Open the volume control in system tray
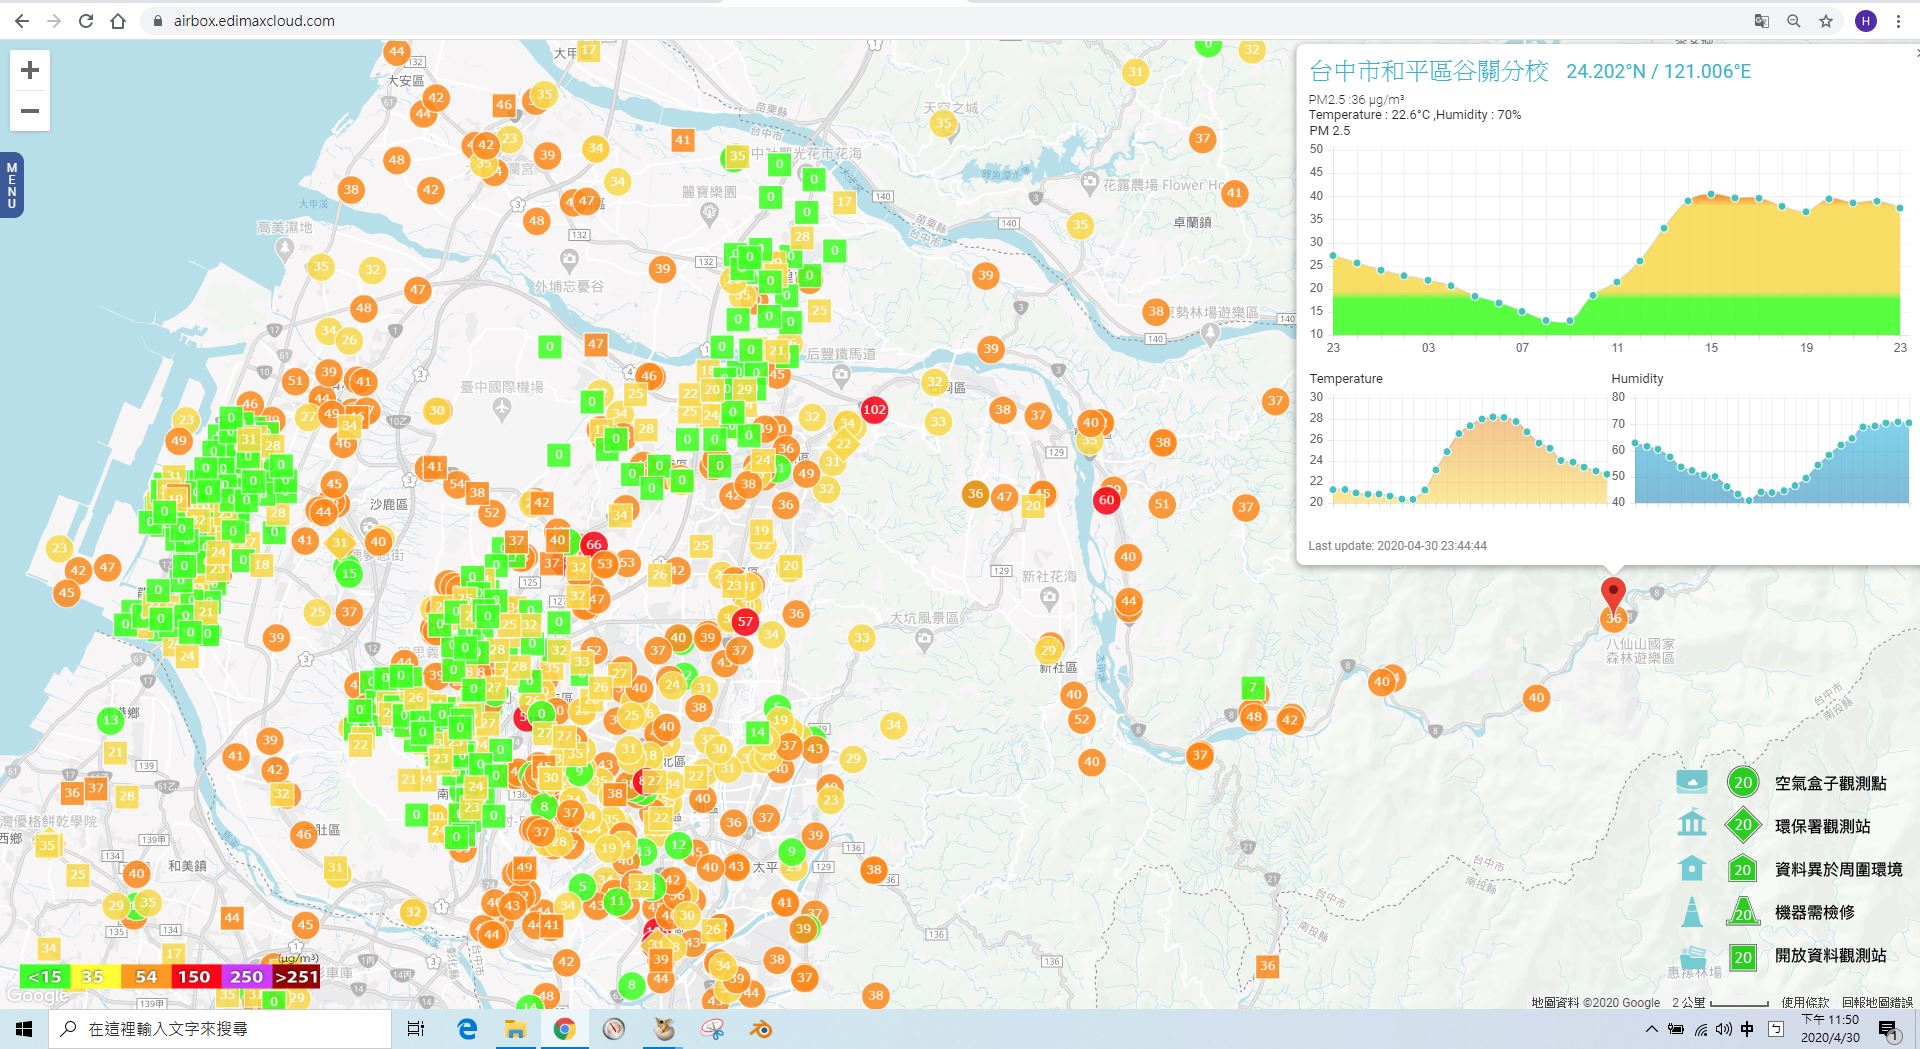 point(1723,1029)
